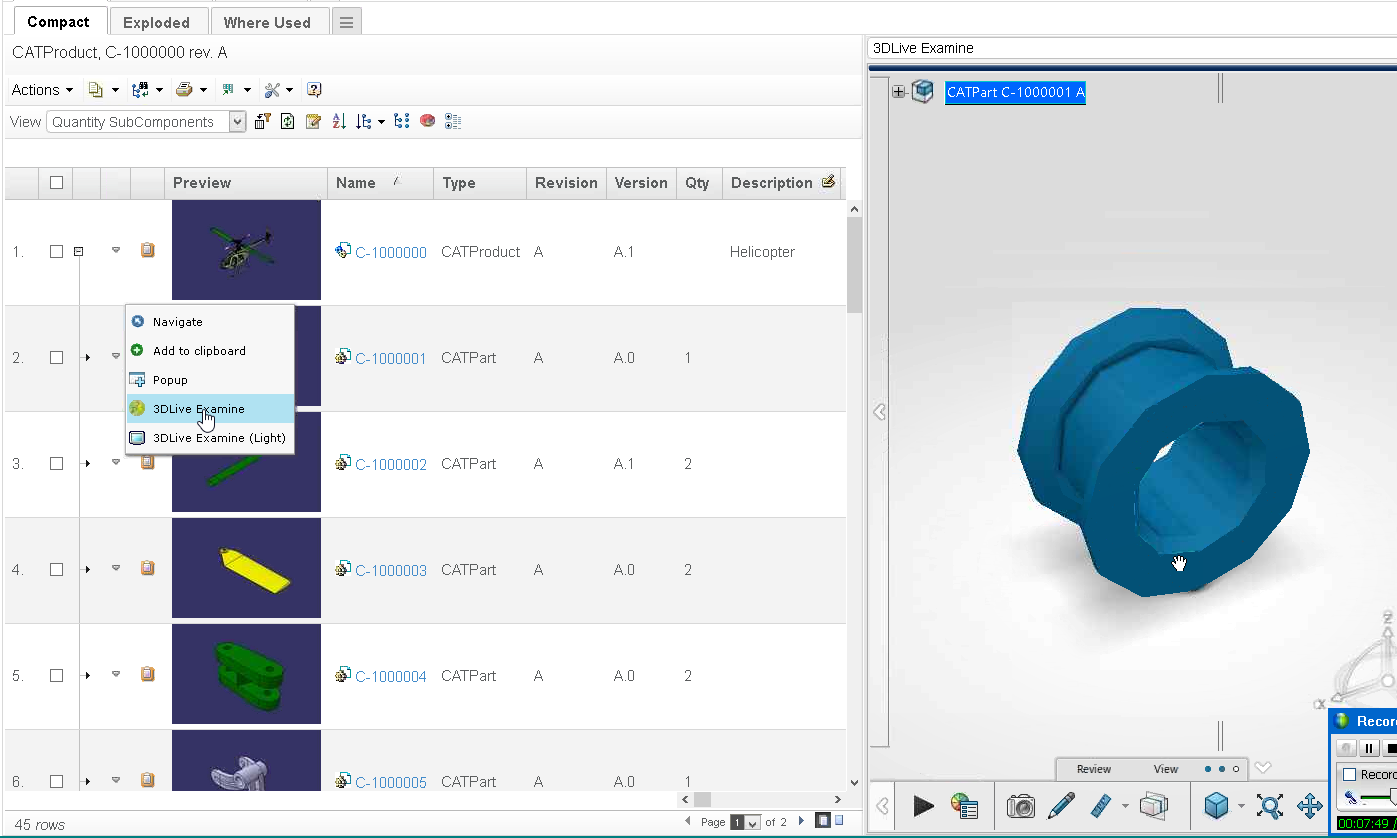This screenshot has width=1397, height=838.
Task: Open the C-1000003 part link
Action: (390, 571)
